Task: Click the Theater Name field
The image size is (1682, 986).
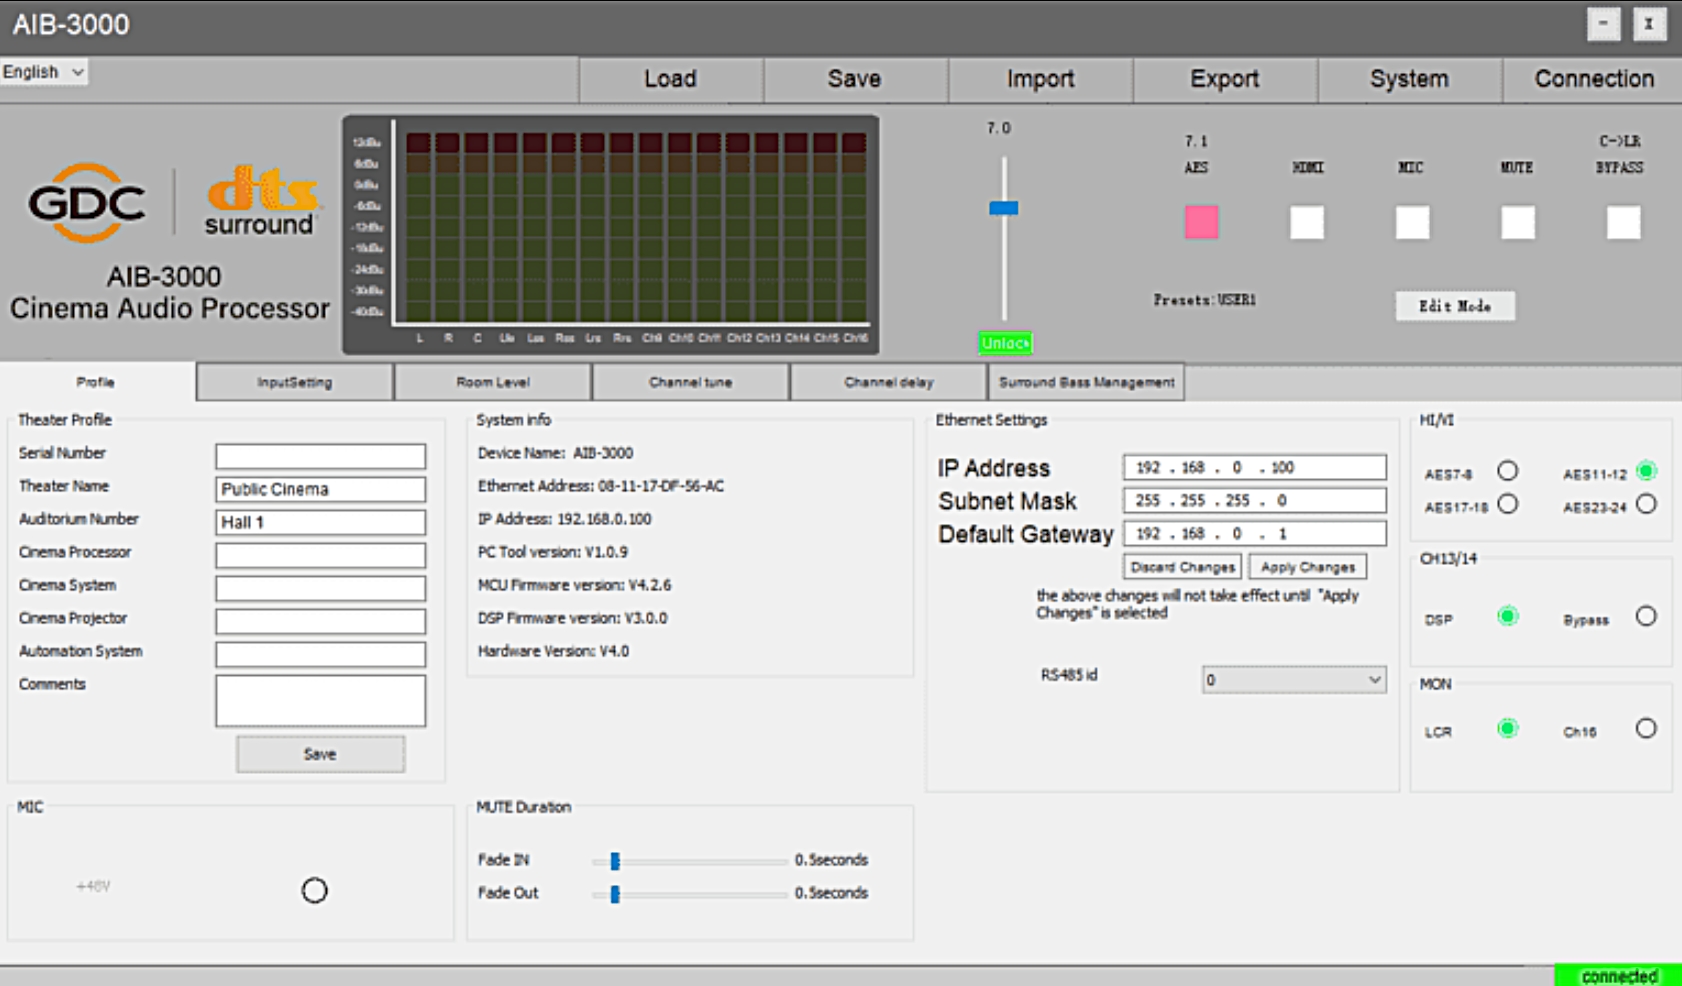Action: (x=320, y=489)
